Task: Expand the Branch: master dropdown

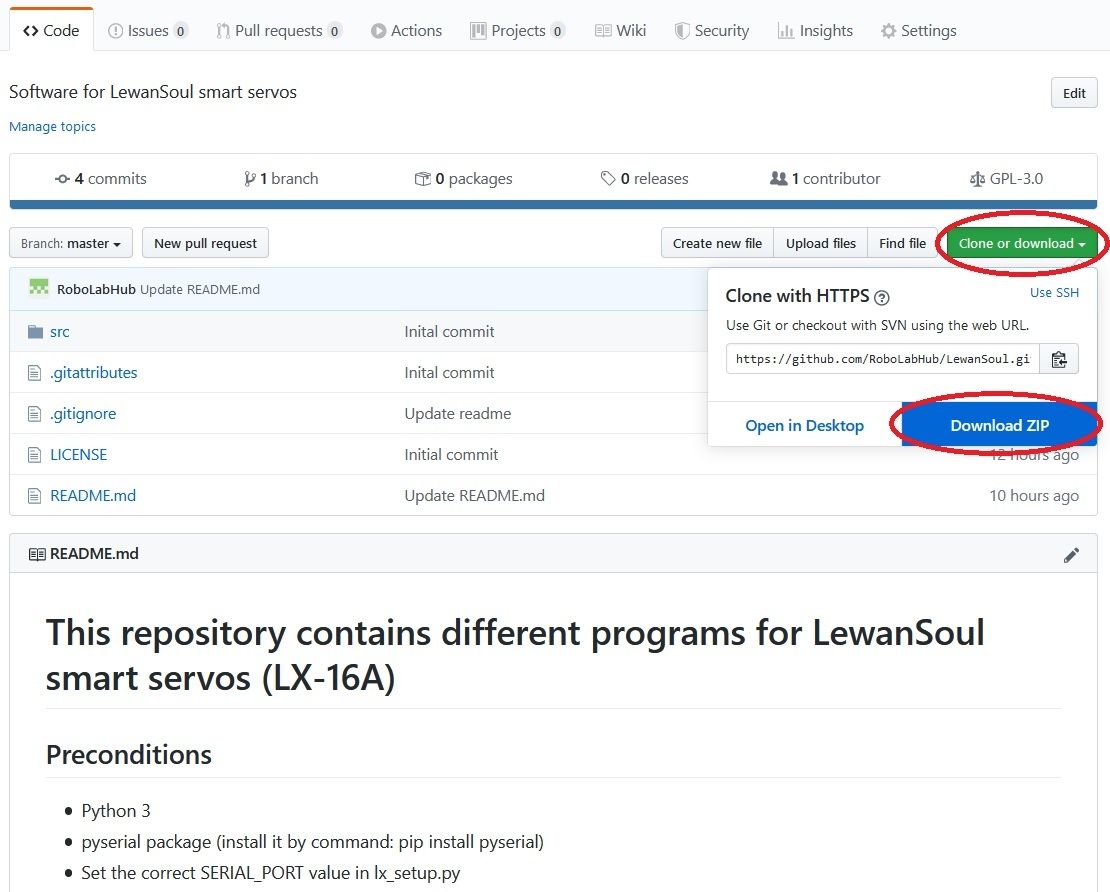Action: pyautogui.click(x=70, y=242)
